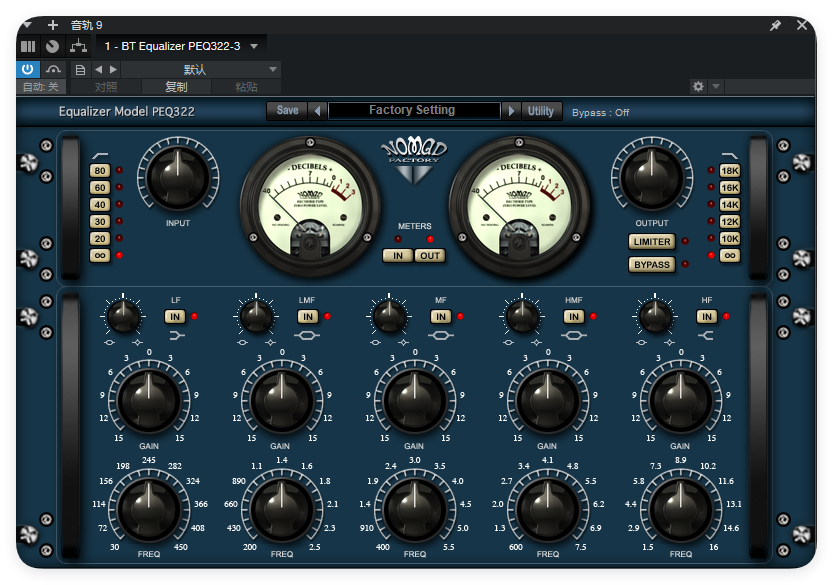Toggle the HF band IN button
The image size is (833, 585).
707,317
